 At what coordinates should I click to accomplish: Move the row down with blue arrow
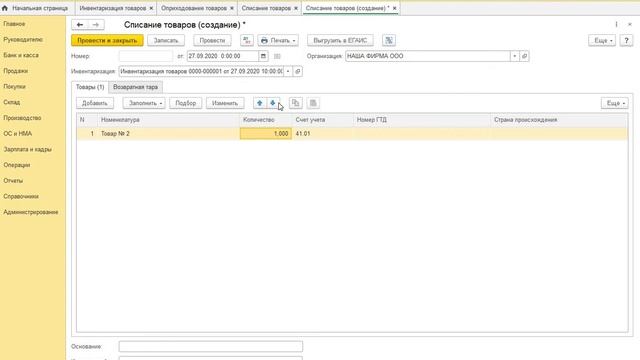coord(273,103)
